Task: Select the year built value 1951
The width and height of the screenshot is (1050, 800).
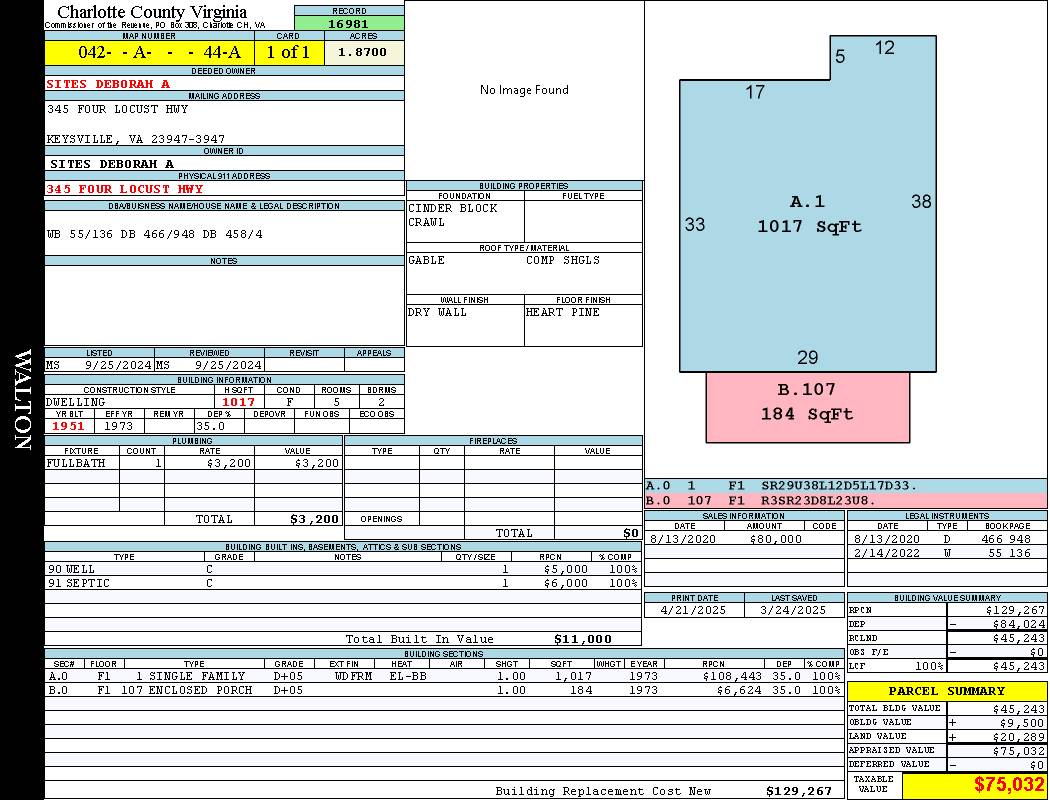Action: point(70,426)
